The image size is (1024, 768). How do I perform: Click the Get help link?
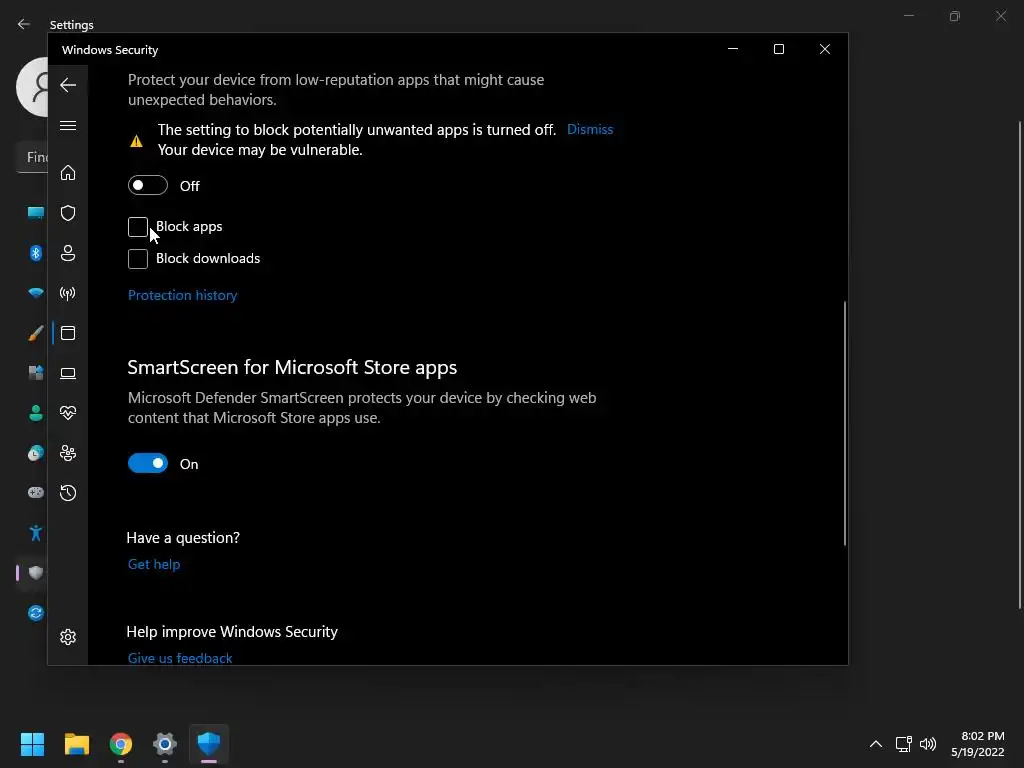[x=153, y=564]
